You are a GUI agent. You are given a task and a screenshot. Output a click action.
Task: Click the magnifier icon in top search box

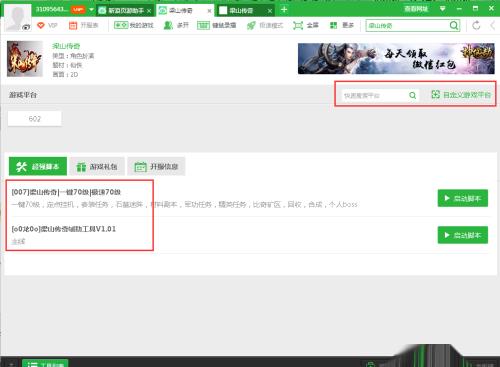point(454,25)
